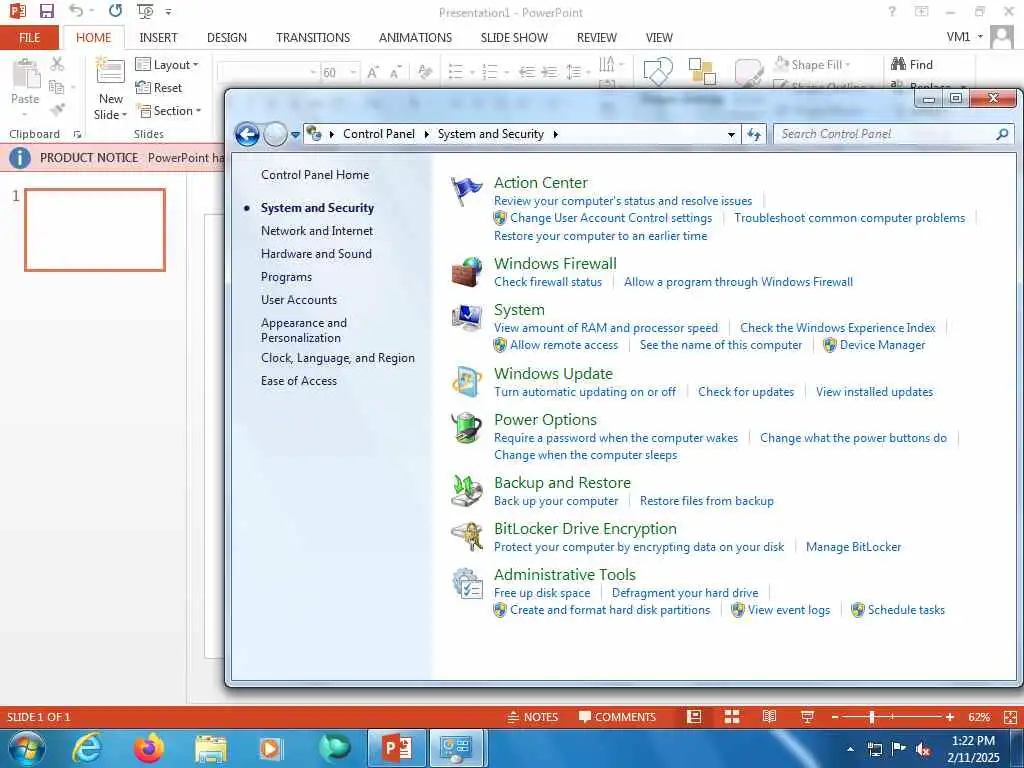Expand the Section dropdown in PowerPoint
This screenshot has height=768, width=1024.
pyautogui.click(x=169, y=111)
